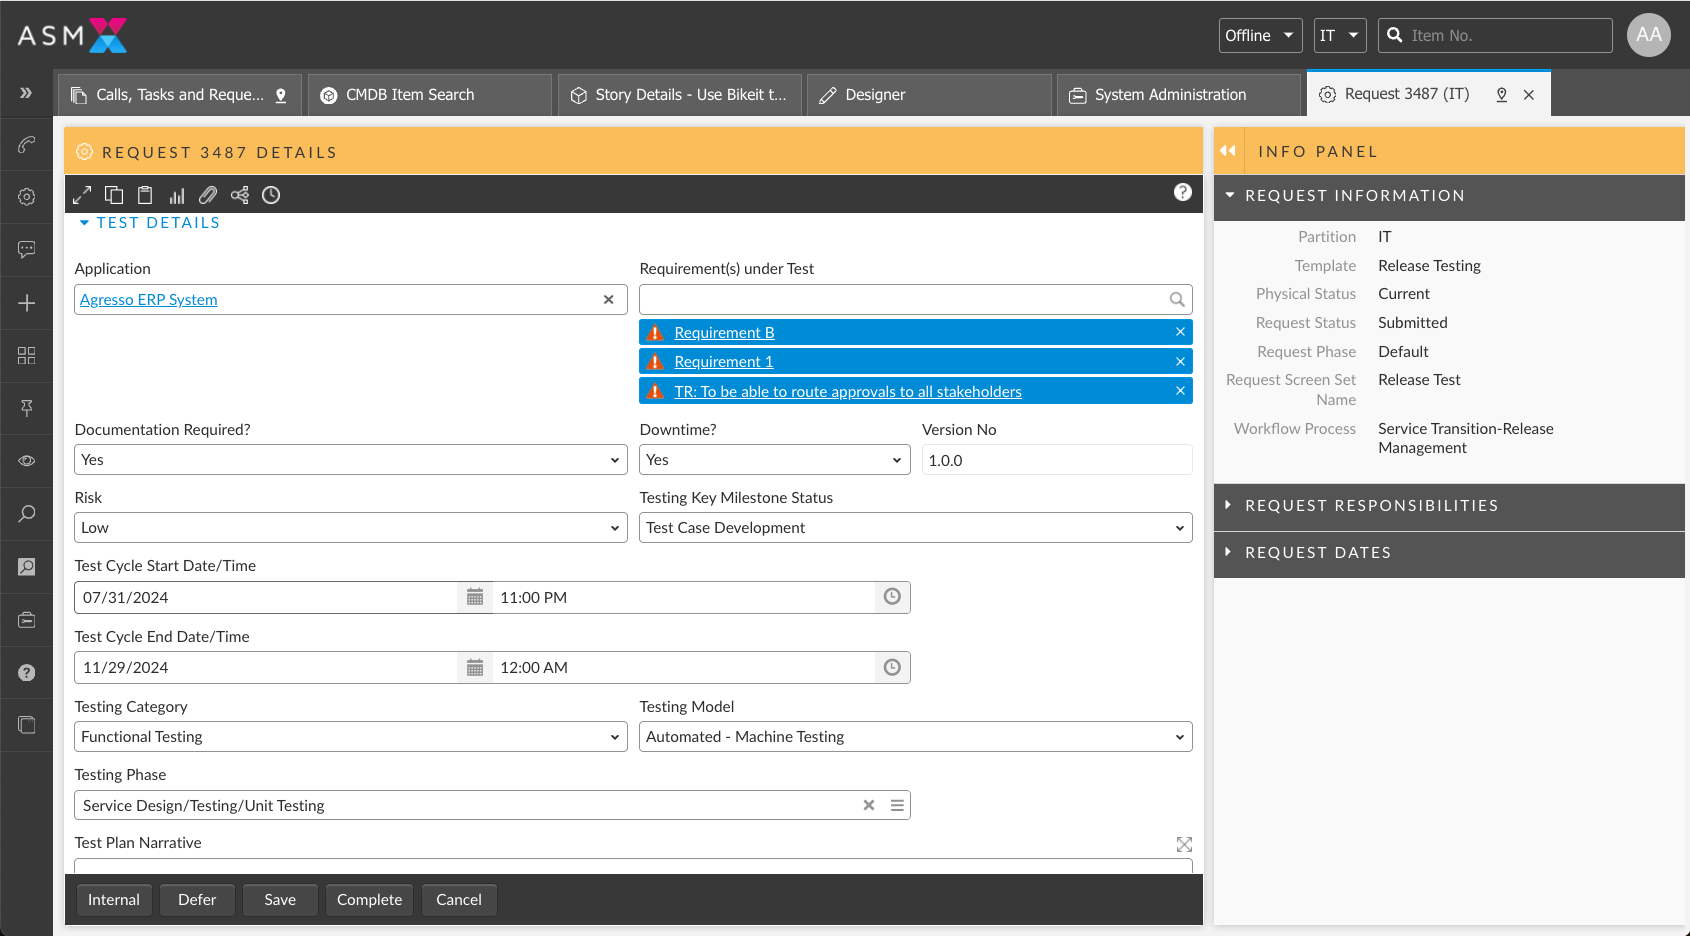Open the chat messages sidebar icon
Screen dimensions: 1690x936
[26, 249]
